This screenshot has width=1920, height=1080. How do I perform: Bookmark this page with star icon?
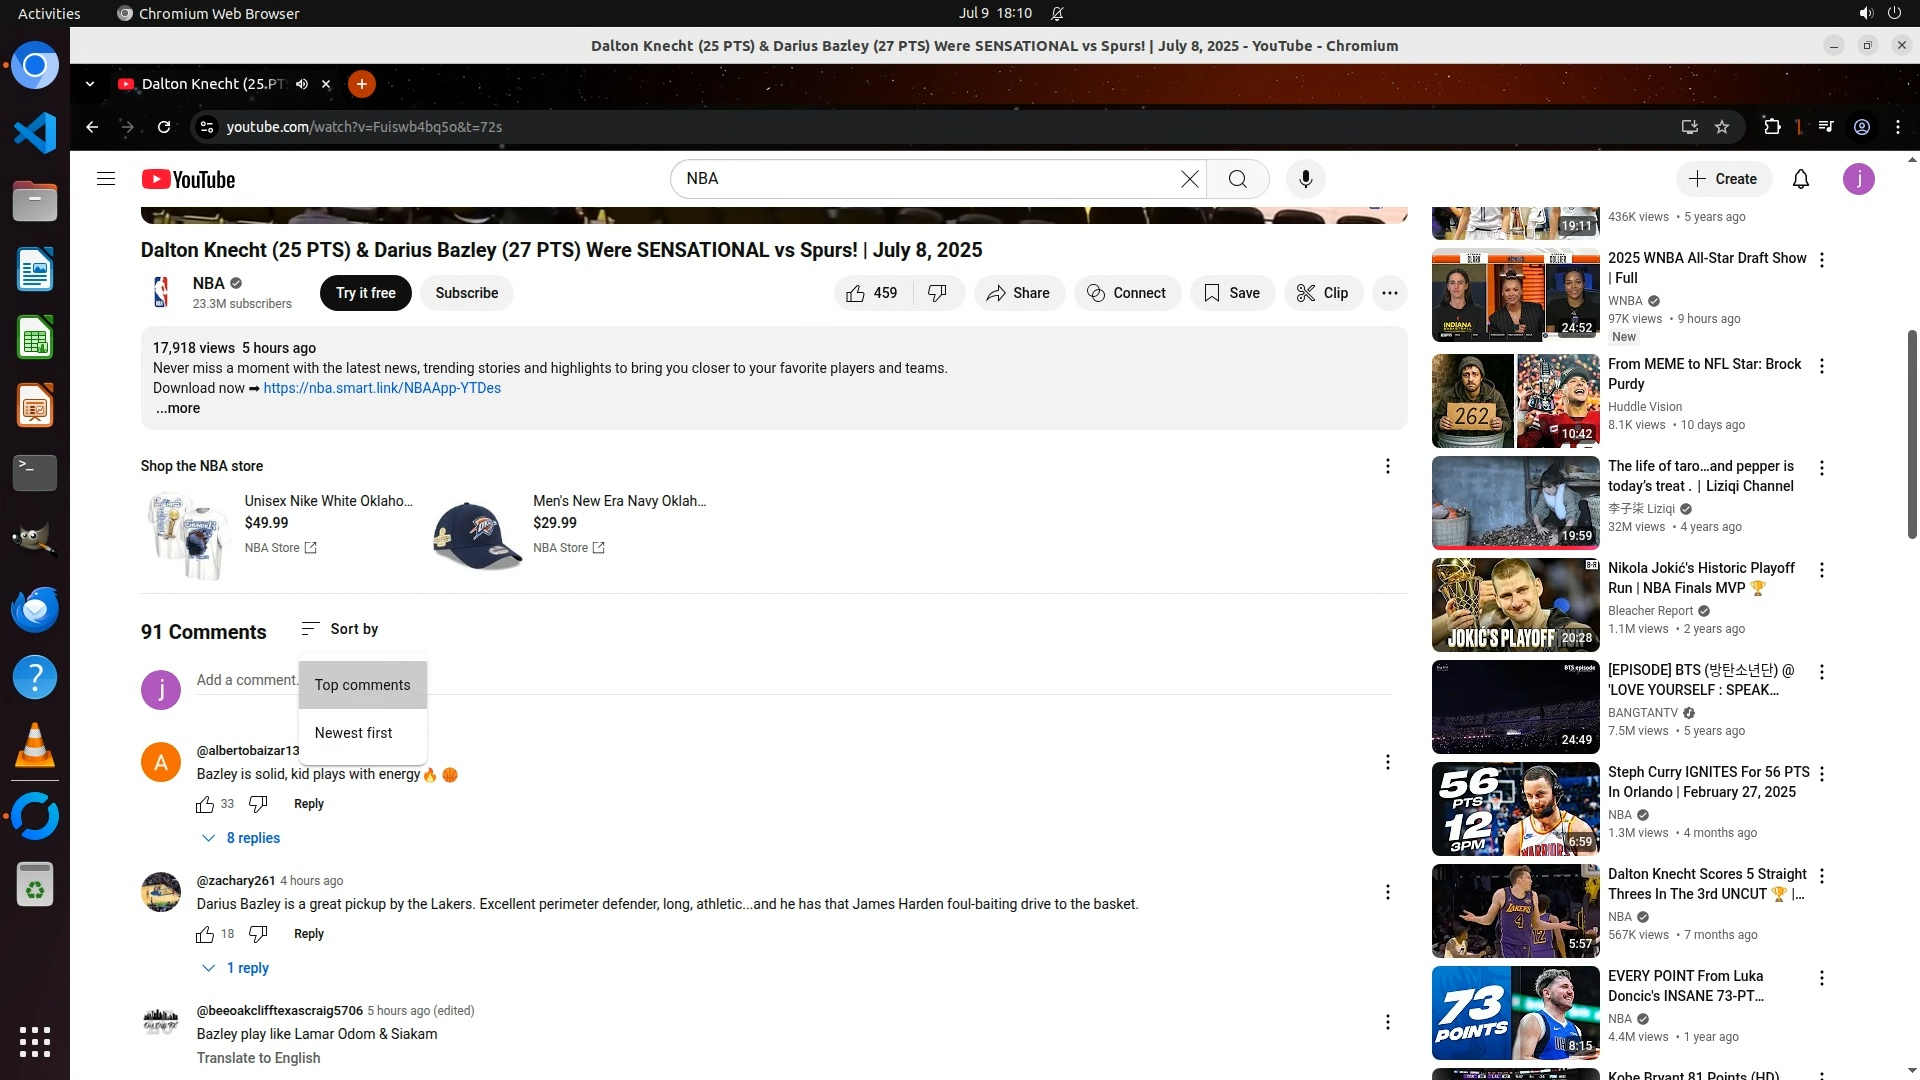pyautogui.click(x=1721, y=127)
